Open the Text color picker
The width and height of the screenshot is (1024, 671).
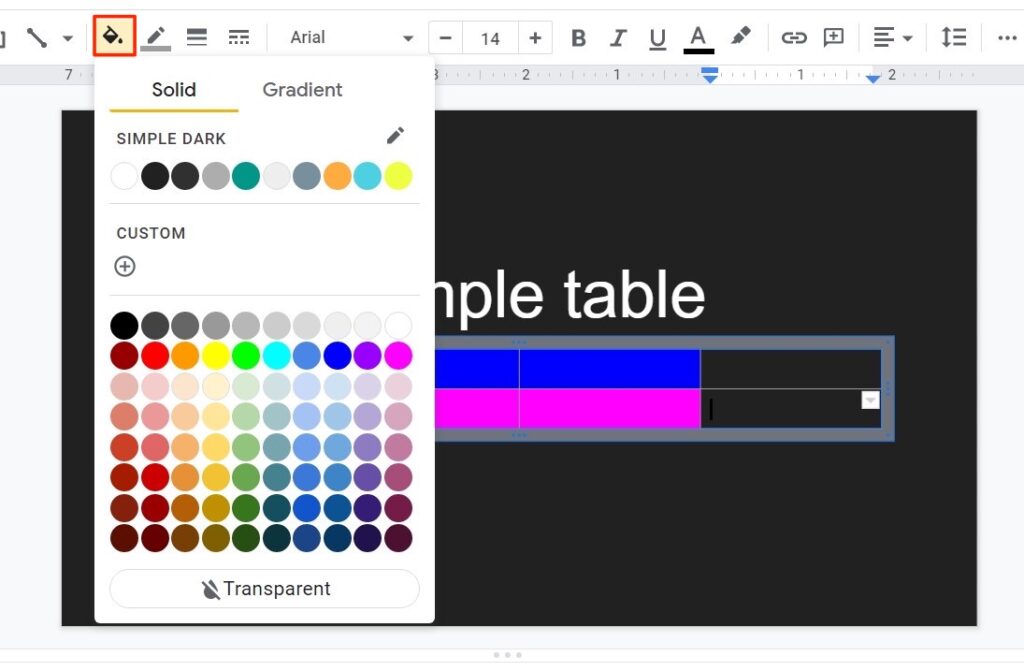tap(698, 37)
